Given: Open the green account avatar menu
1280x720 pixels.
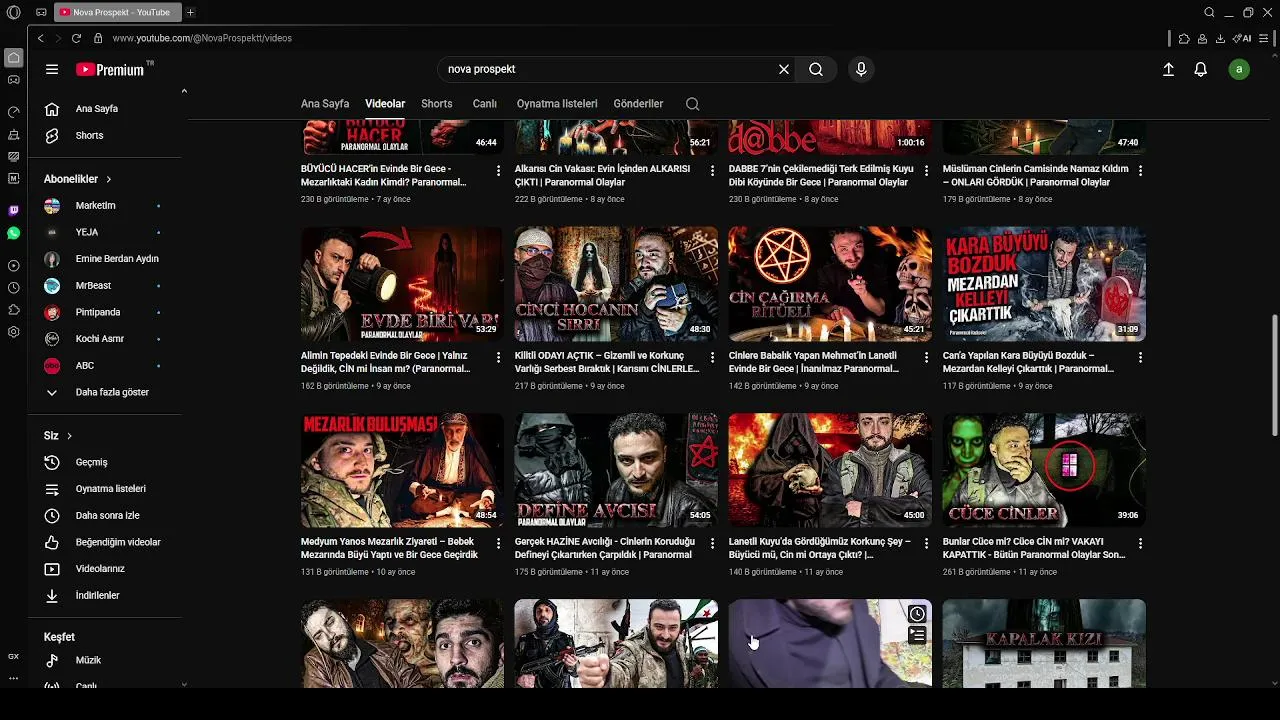Looking at the screenshot, I should click(x=1239, y=69).
